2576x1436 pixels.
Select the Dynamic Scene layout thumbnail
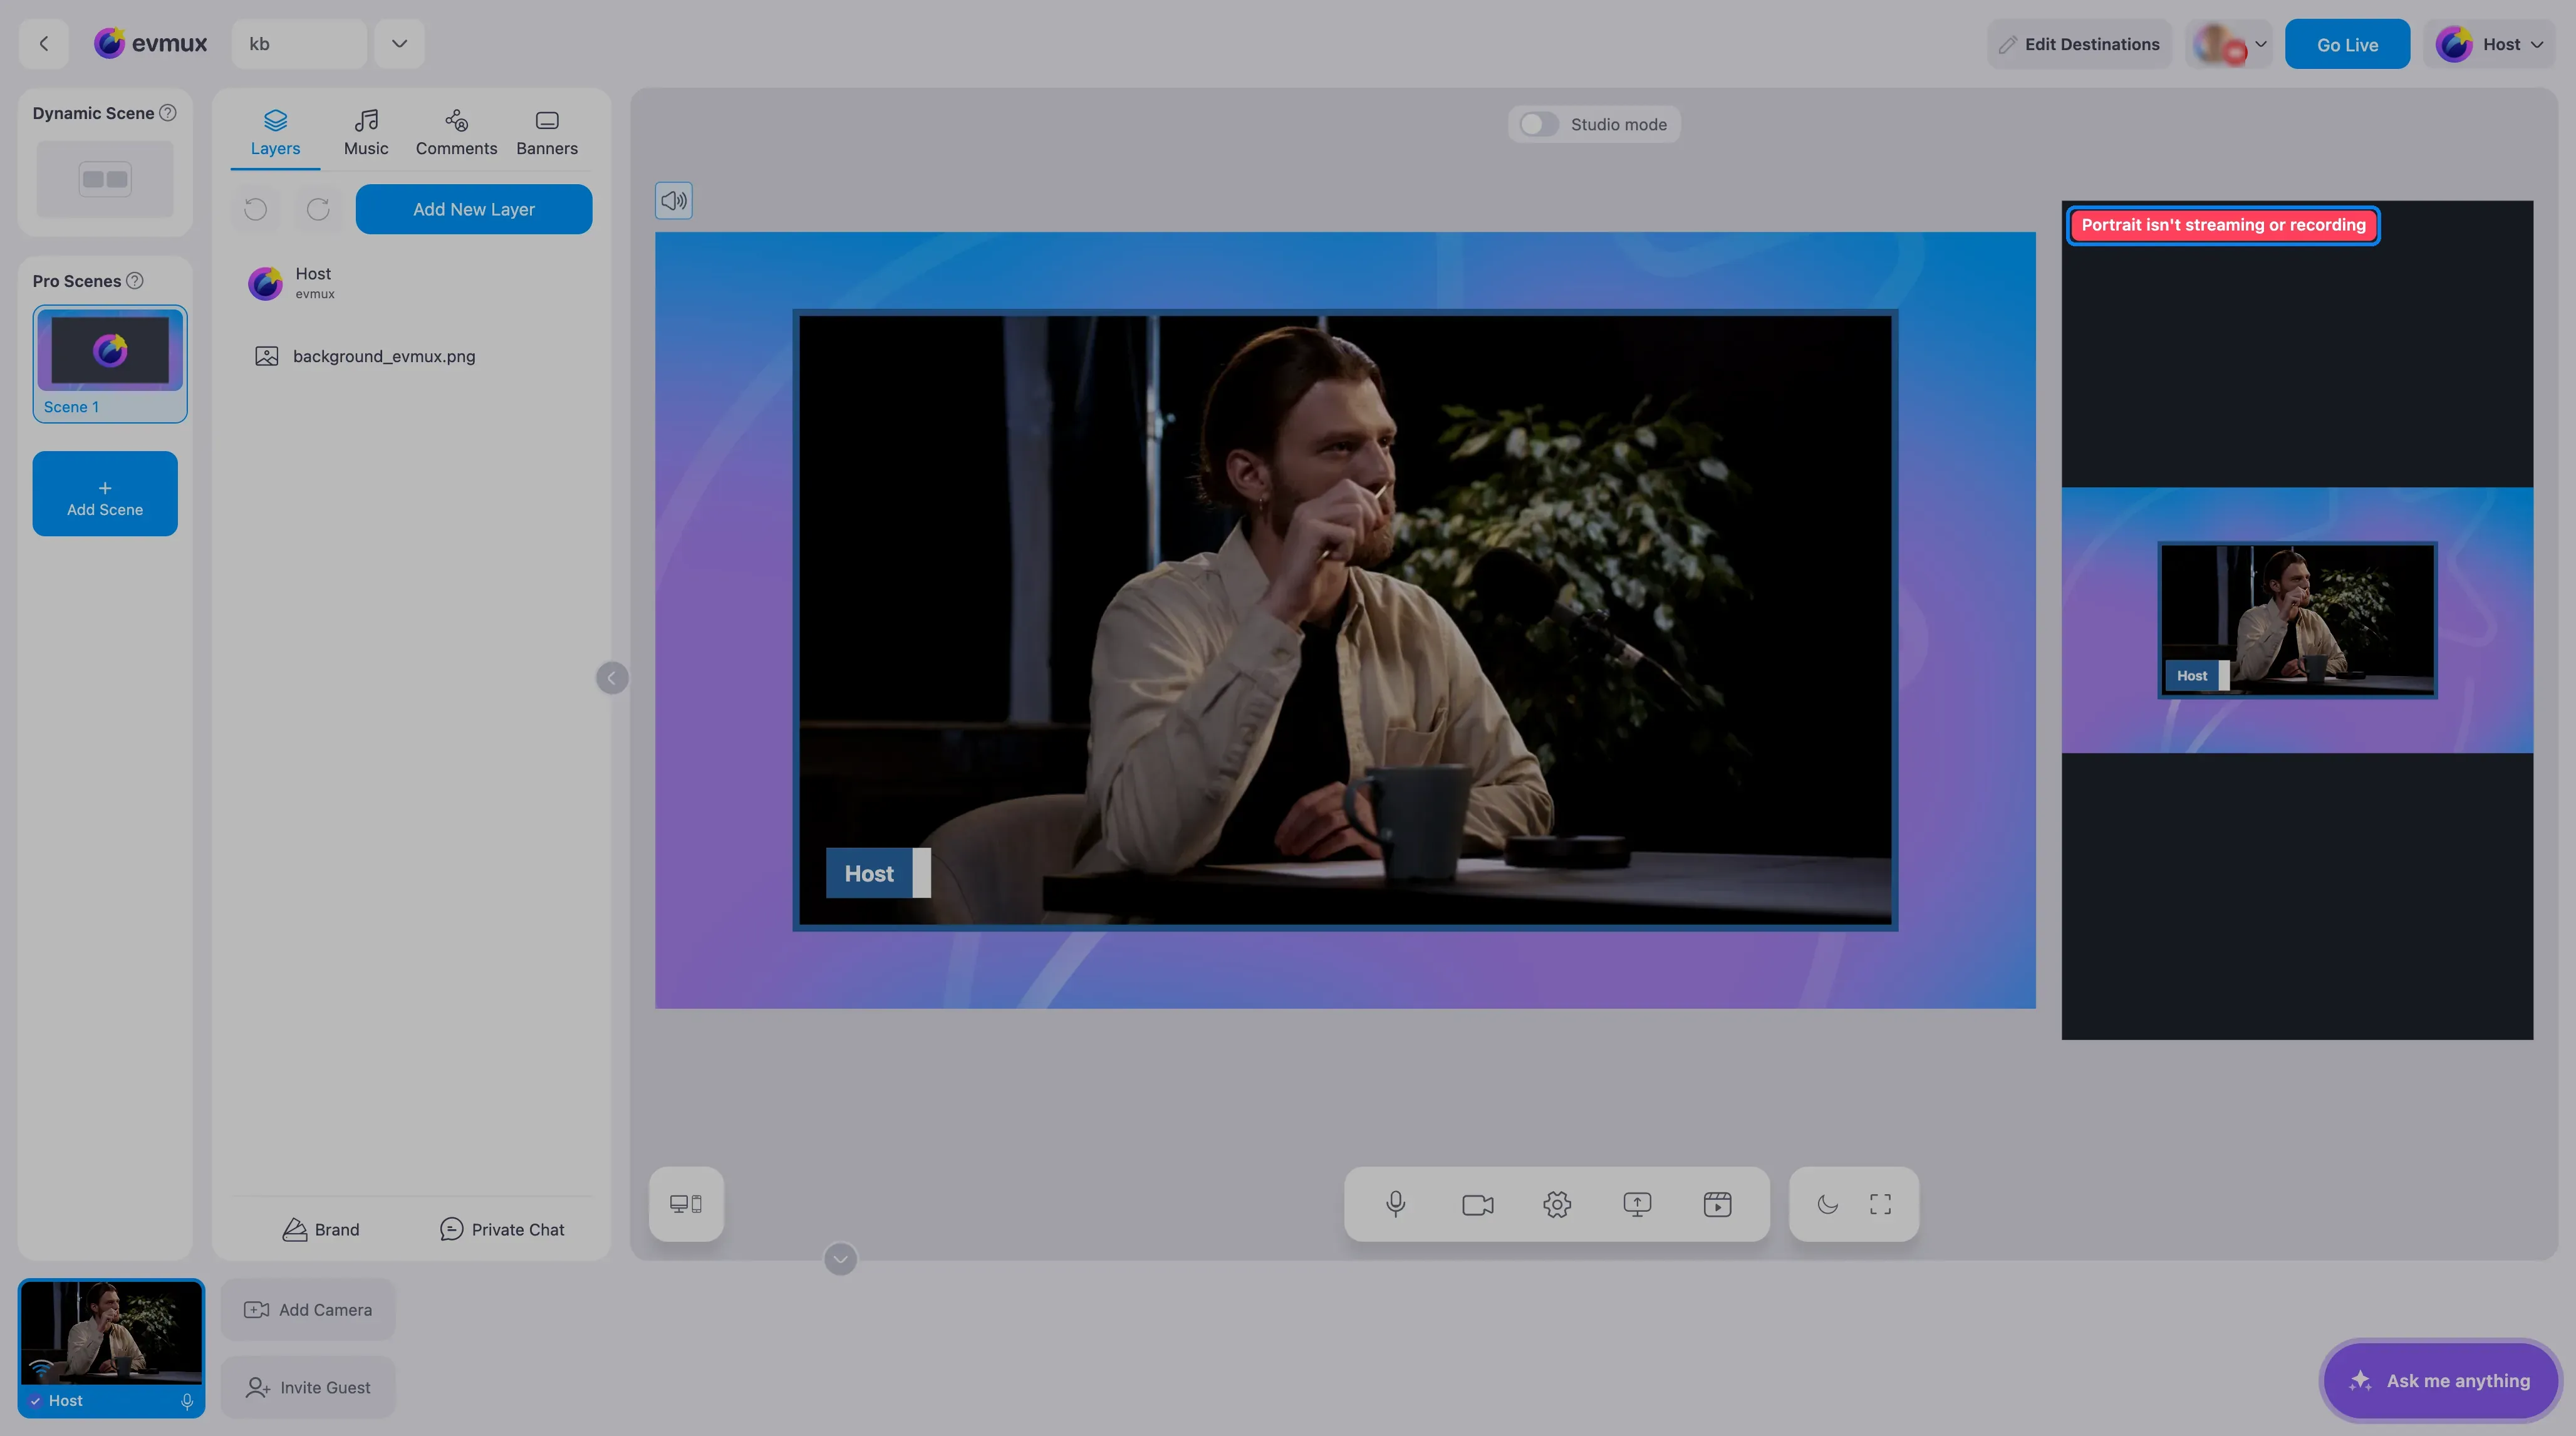pyautogui.click(x=105, y=179)
